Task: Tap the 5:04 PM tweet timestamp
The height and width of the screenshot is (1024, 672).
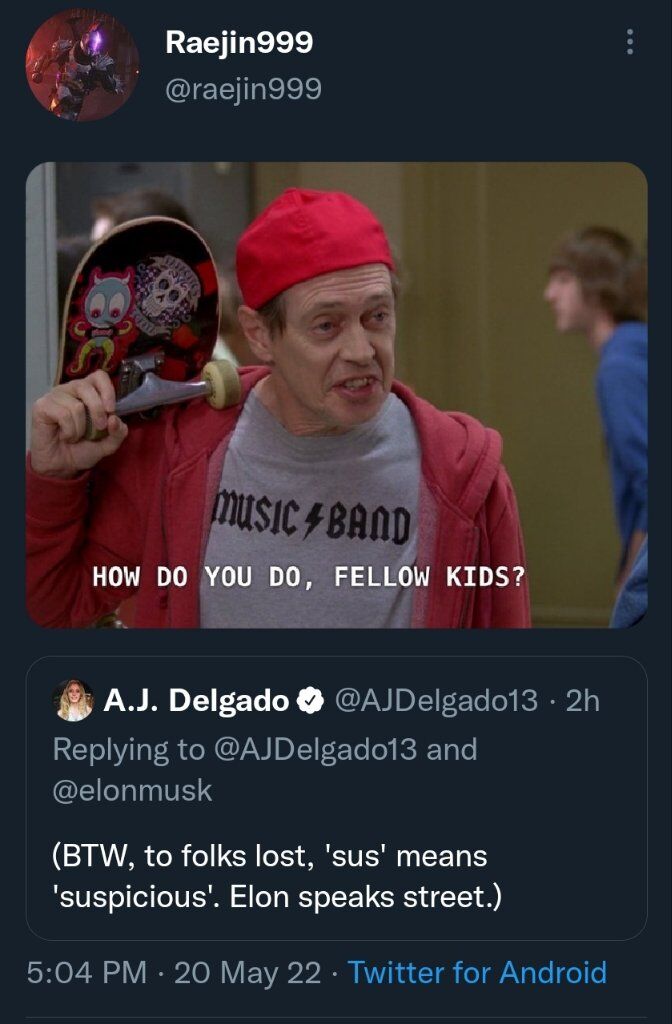Action: (x=87, y=972)
